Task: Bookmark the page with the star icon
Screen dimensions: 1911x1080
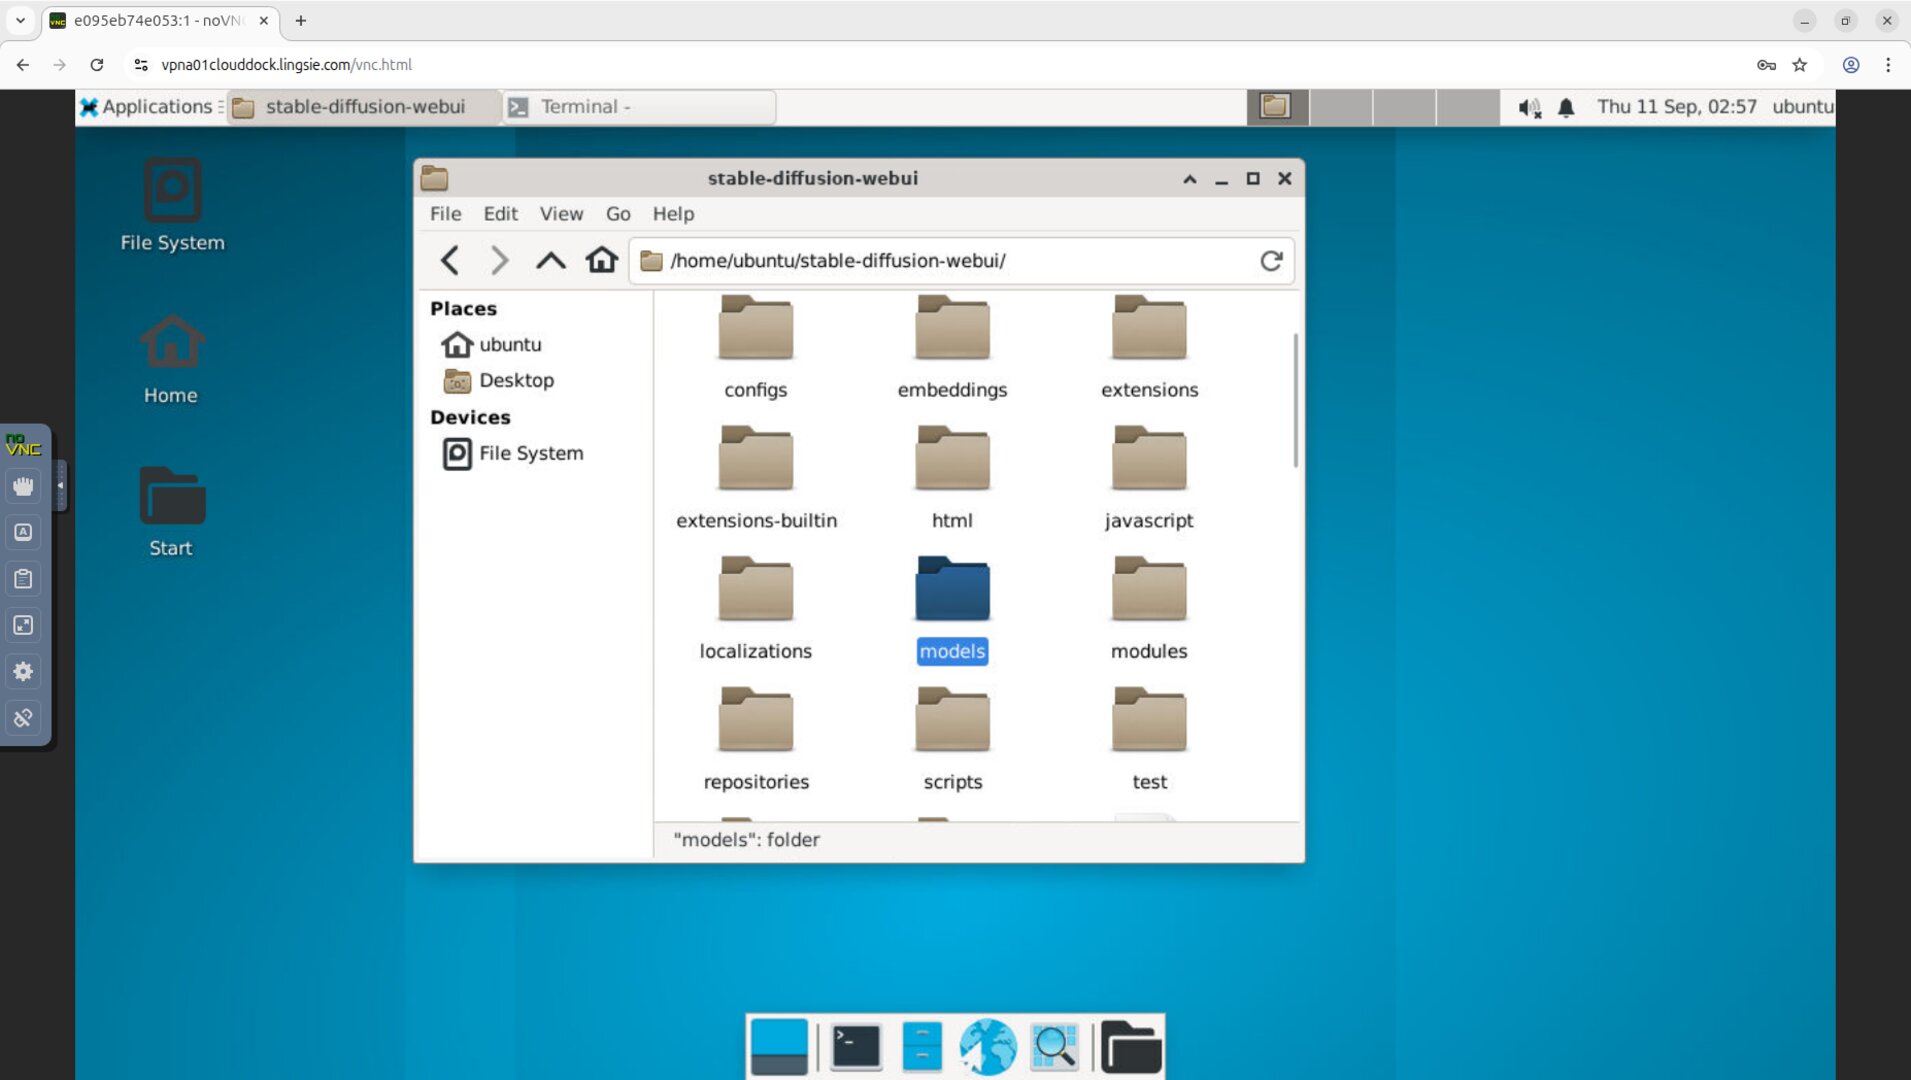Action: (1801, 64)
